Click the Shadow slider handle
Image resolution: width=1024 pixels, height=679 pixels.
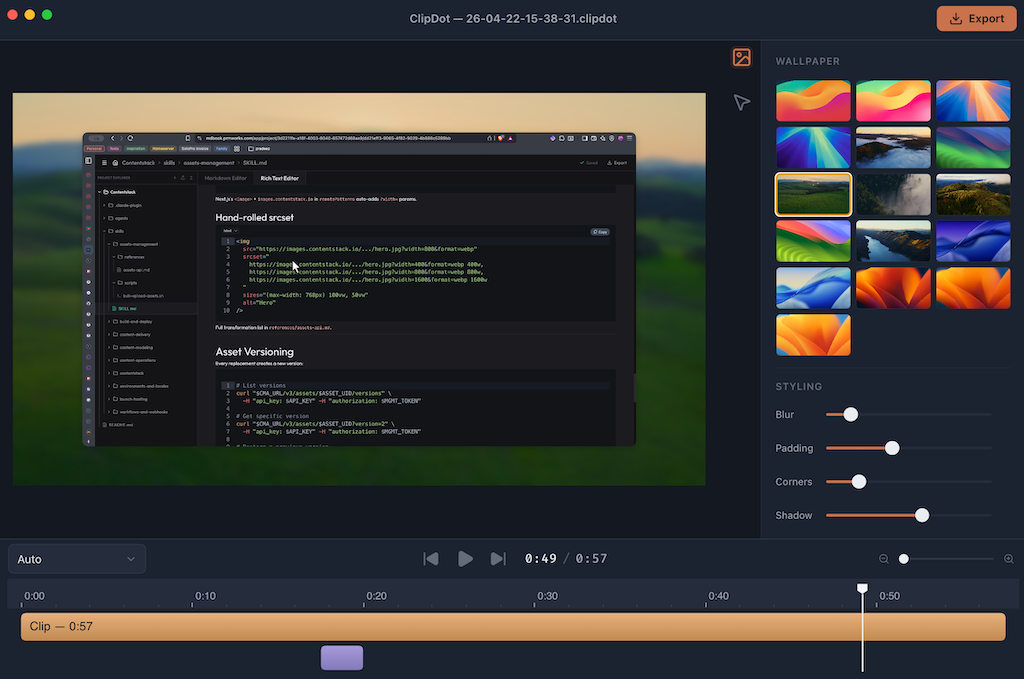pyautogui.click(x=921, y=515)
